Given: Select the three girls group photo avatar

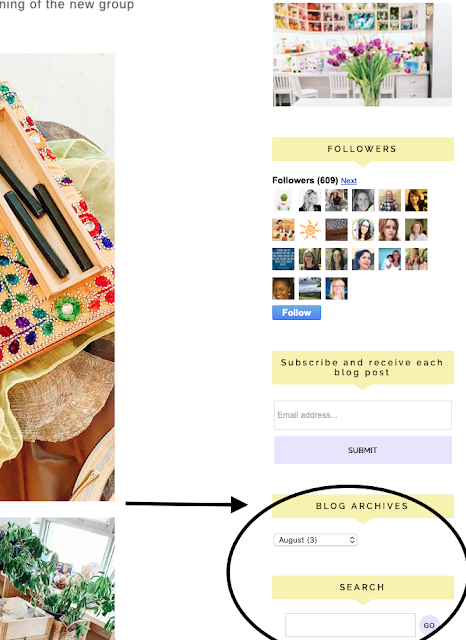Looking at the screenshot, I should click(416, 259).
